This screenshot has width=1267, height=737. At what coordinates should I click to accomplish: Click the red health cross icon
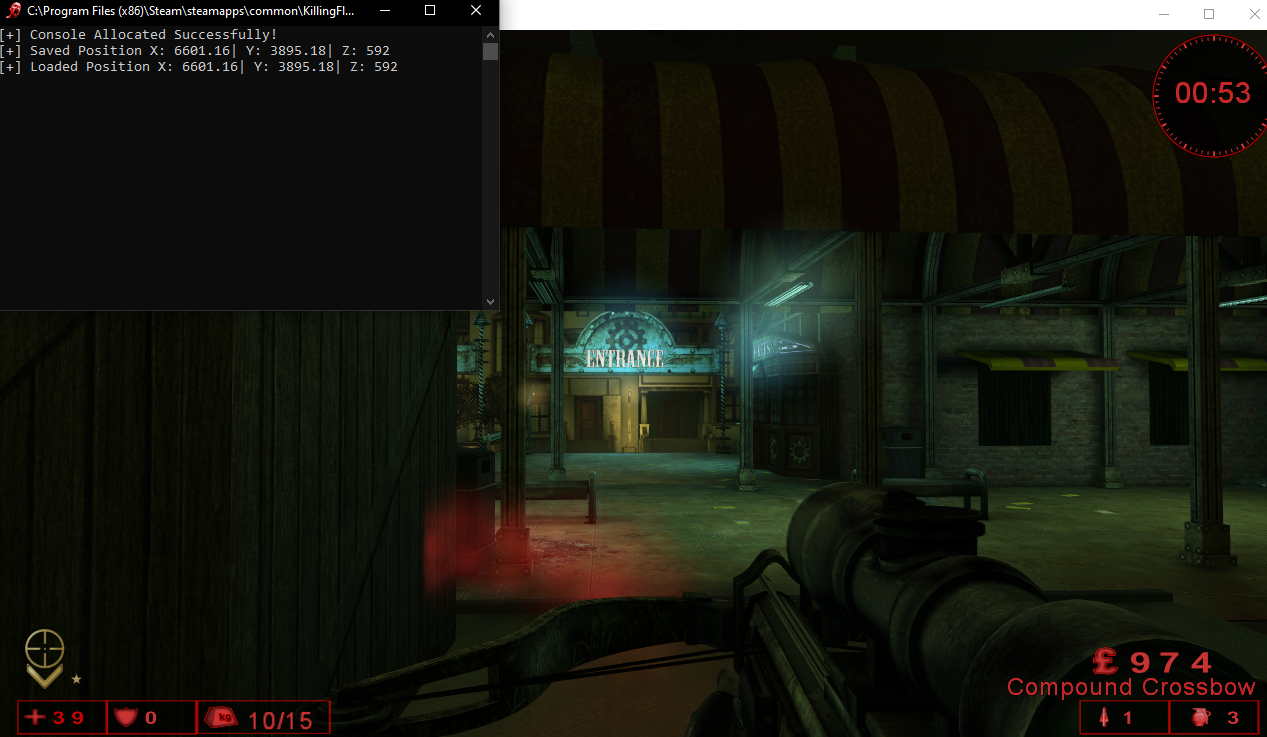pyautogui.click(x=36, y=717)
